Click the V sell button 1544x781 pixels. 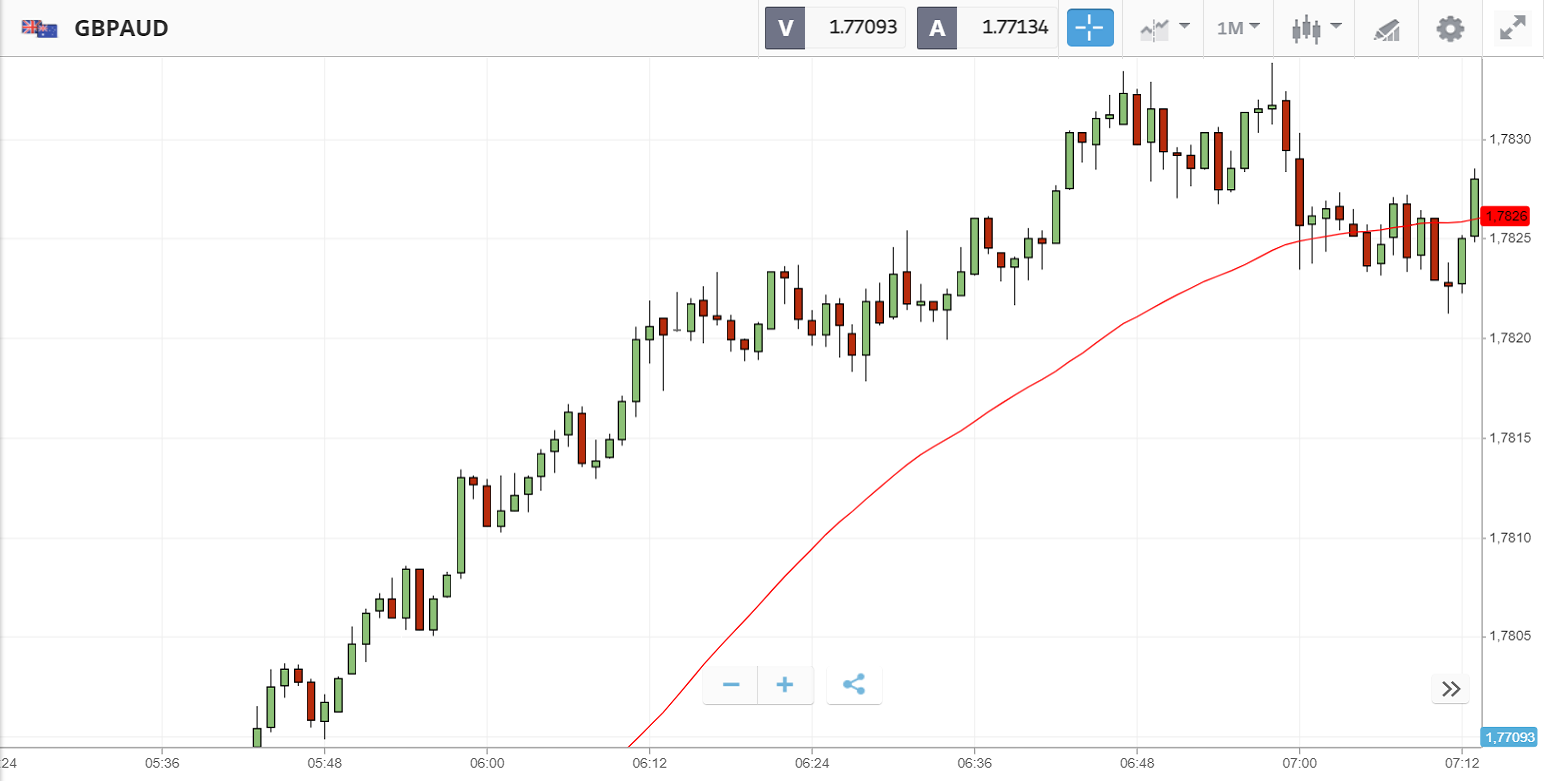tap(785, 28)
